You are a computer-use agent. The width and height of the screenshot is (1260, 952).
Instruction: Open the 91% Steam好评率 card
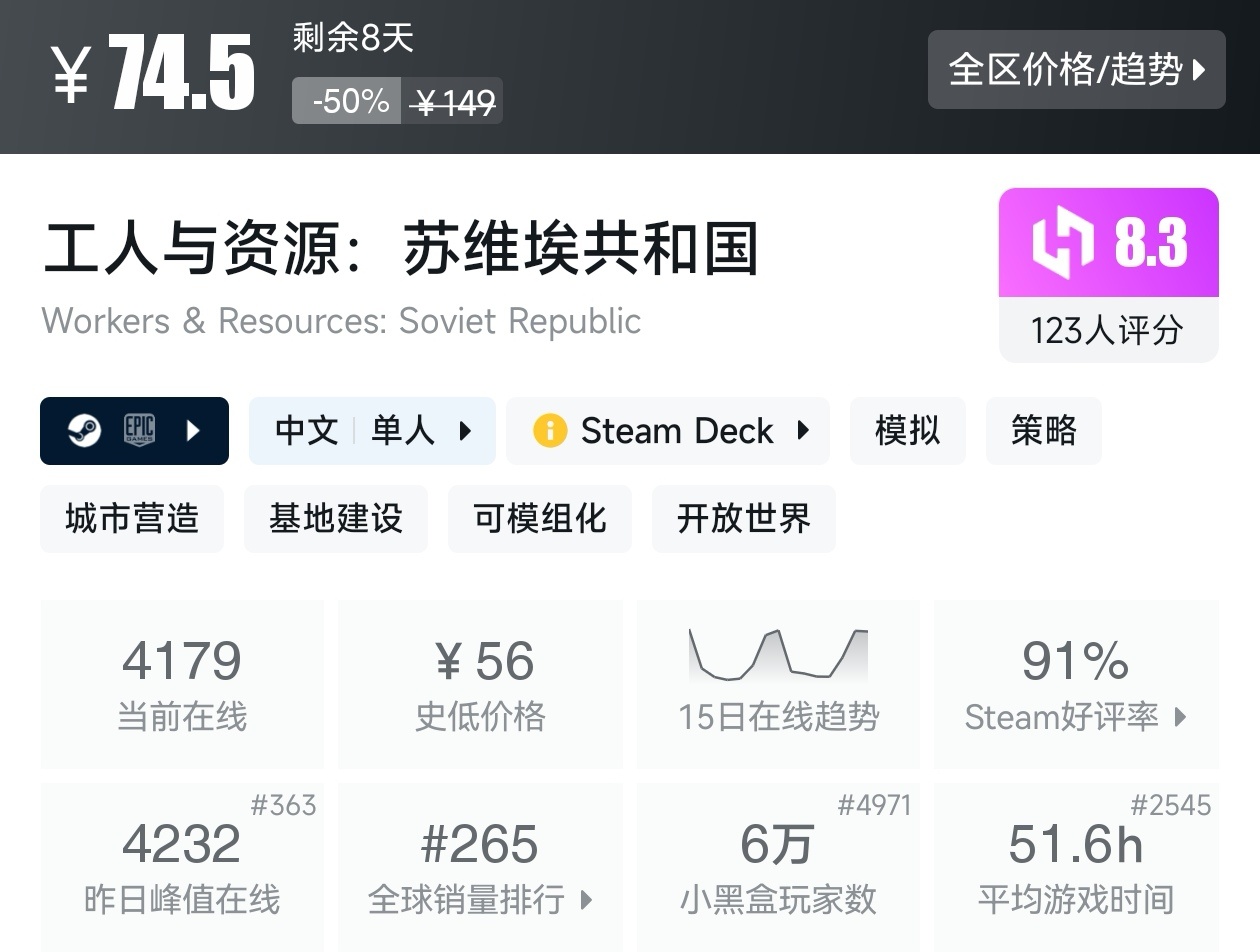pos(1076,684)
